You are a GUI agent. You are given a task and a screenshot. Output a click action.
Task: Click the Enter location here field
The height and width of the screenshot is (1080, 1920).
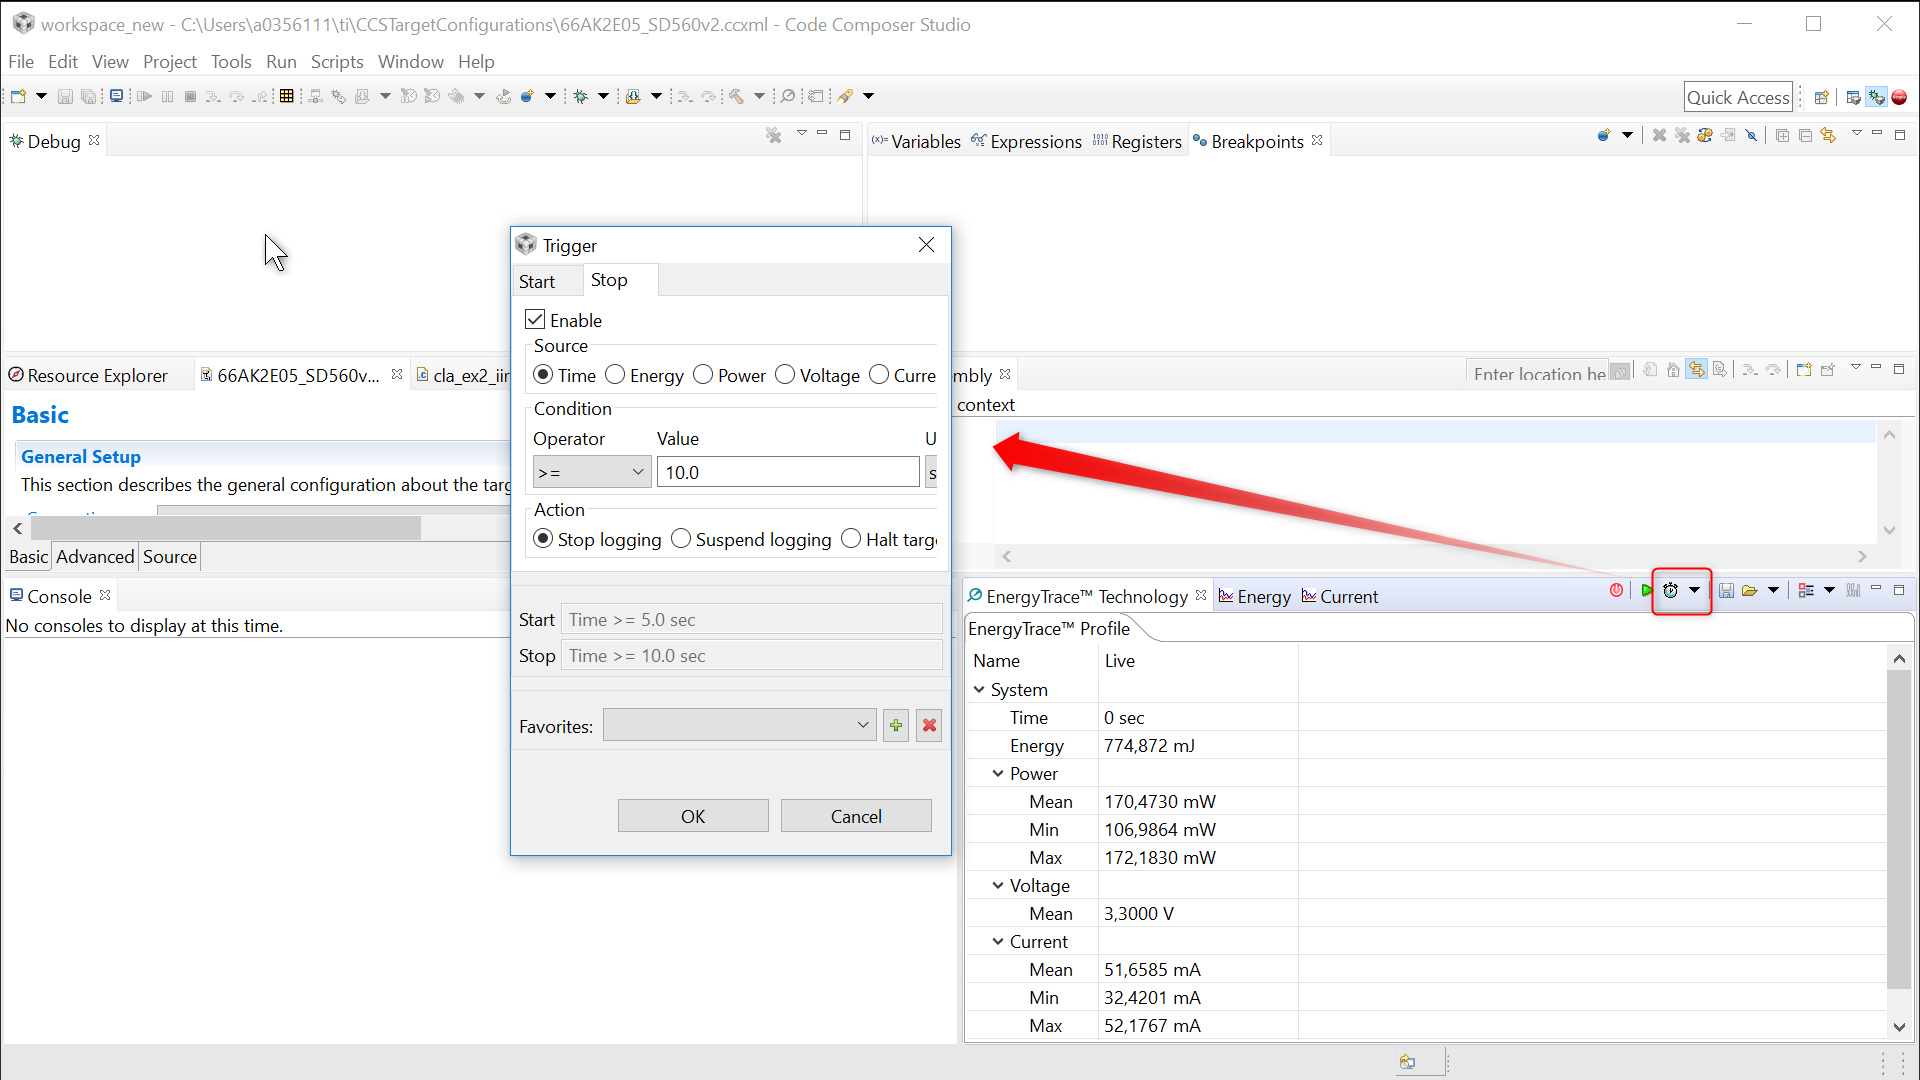coord(1540,373)
